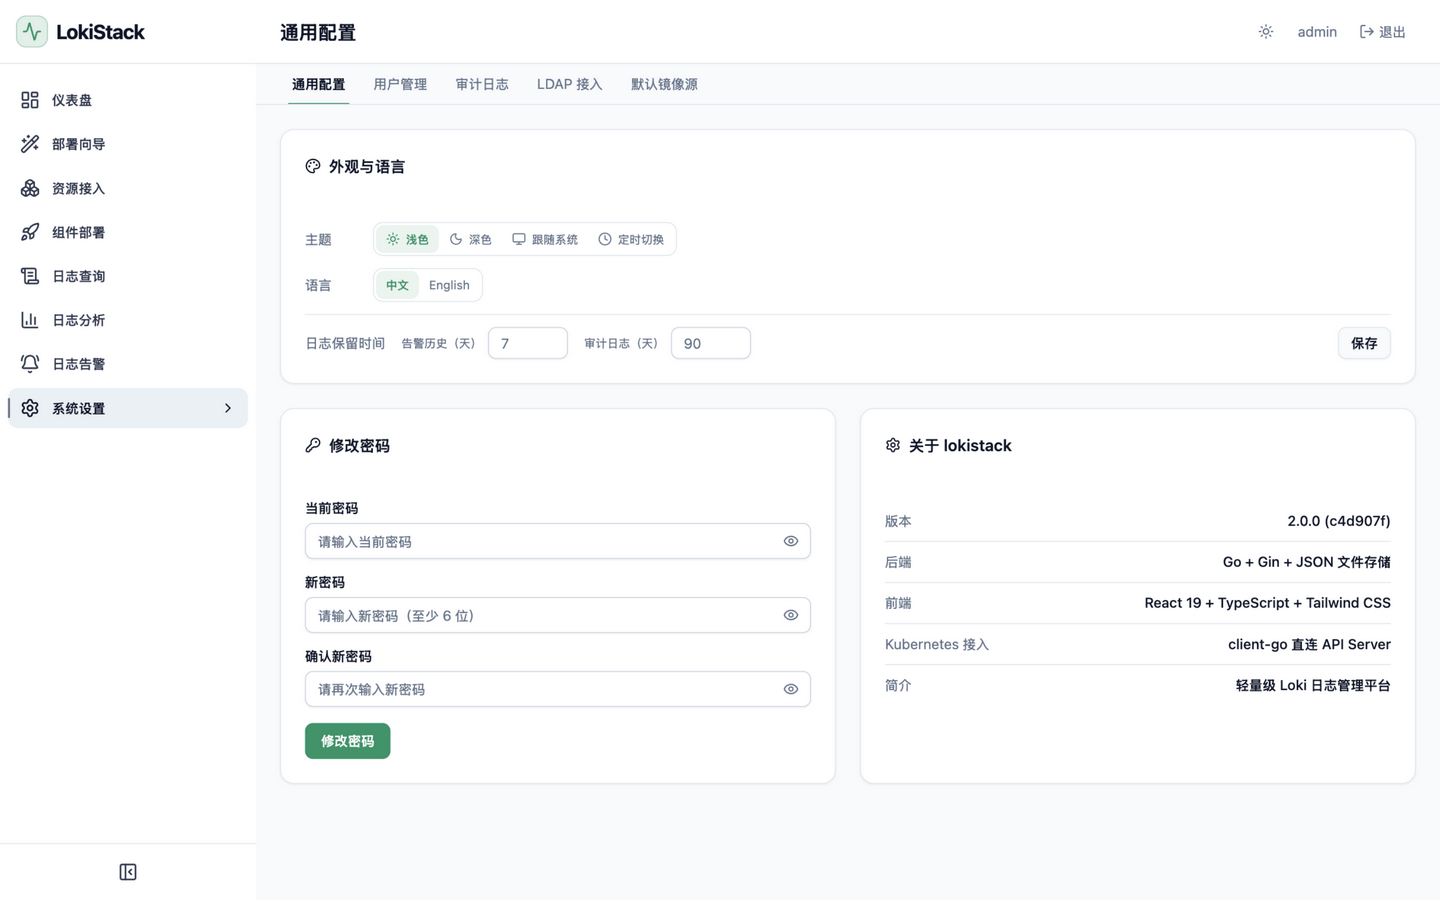
Task: Click the 外观与语言 palette icon
Action: point(313,167)
